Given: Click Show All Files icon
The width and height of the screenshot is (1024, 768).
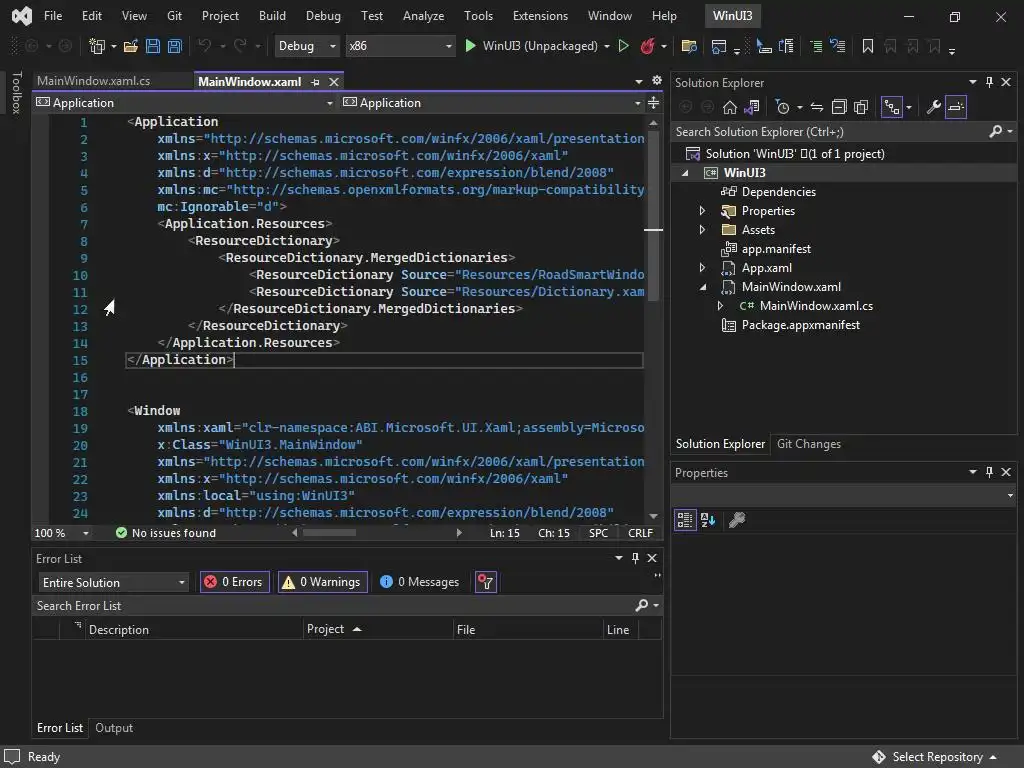Looking at the screenshot, I should coord(861,107).
